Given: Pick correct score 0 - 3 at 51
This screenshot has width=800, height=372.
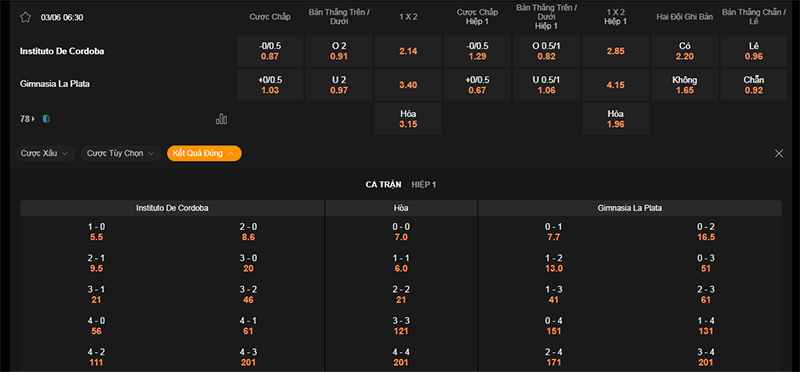Looking at the screenshot, I should [706, 263].
